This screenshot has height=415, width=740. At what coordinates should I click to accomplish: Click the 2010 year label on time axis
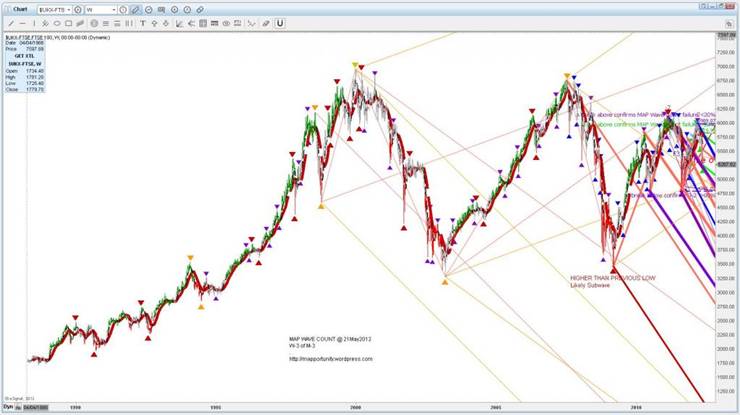[x=636, y=407]
